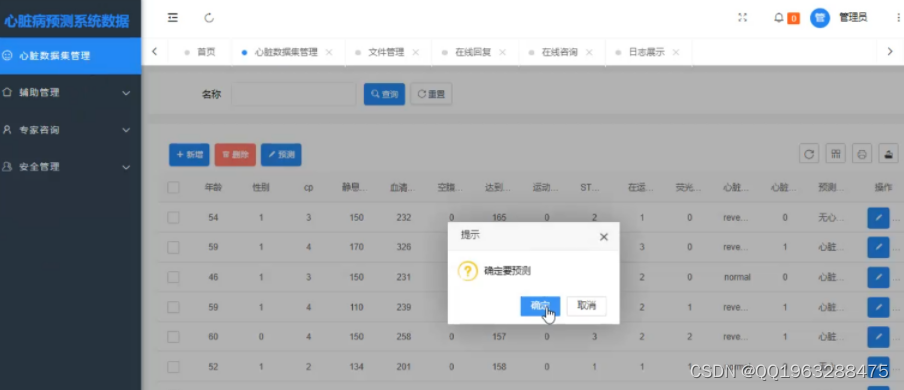Open the 管理员 user dropdown
This screenshot has height=390, width=904.
(853, 18)
